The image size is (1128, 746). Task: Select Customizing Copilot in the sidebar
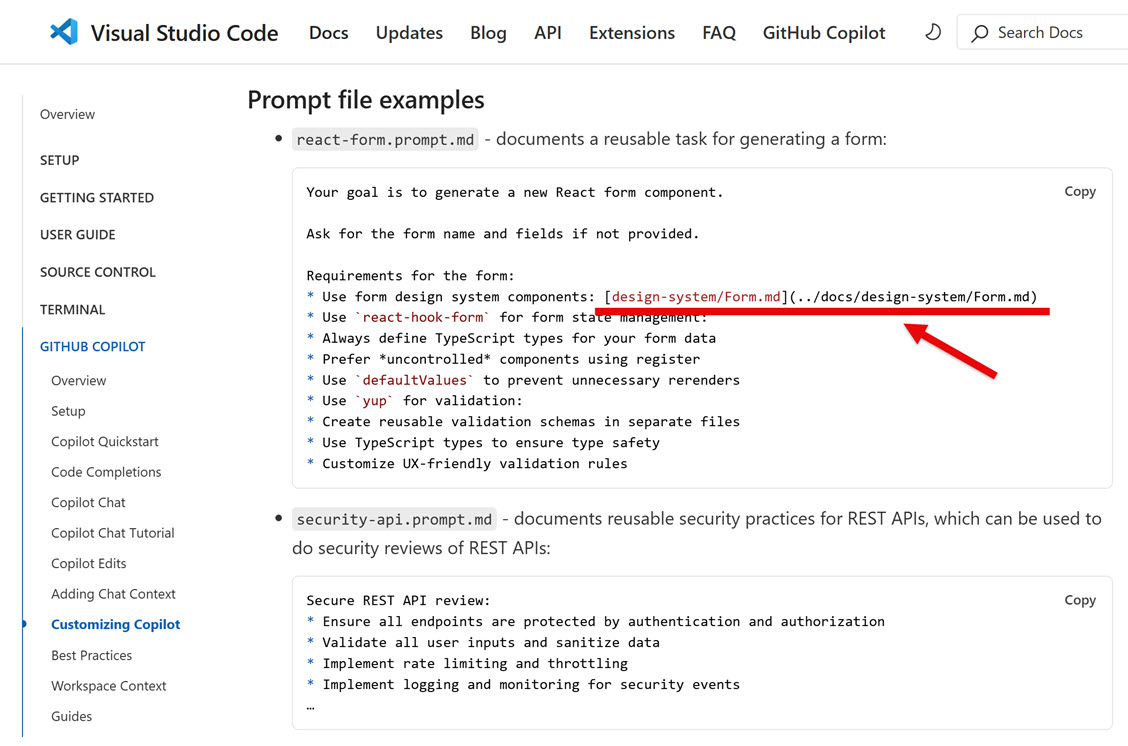(115, 624)
